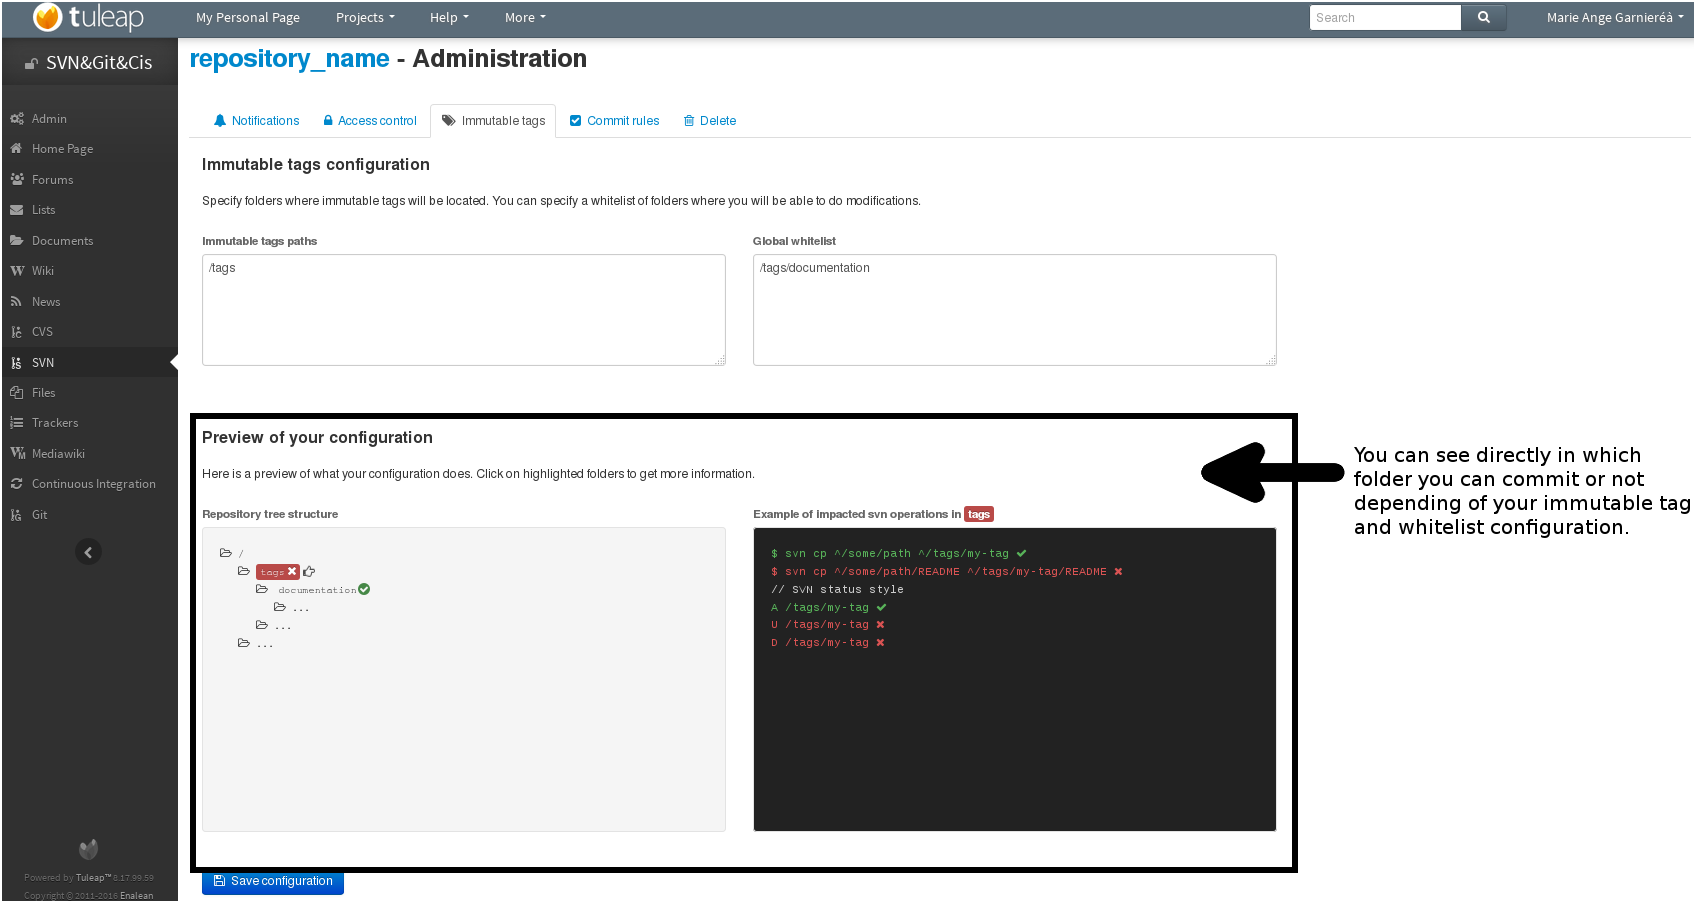Expand the collapsed folder under documentation
Screen dimensions: 1694x901
coord(280,607)
